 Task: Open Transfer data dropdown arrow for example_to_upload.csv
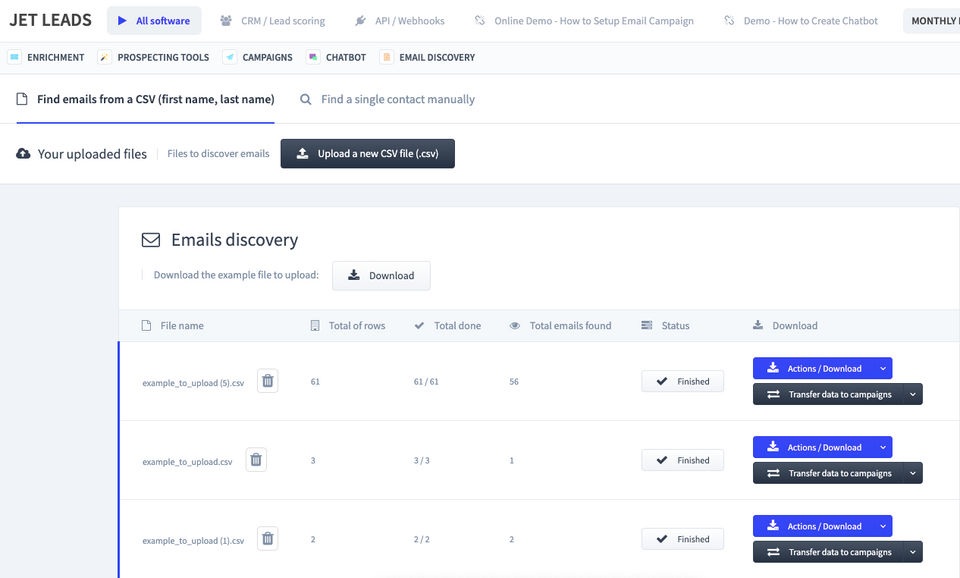[x=912, y=473]
